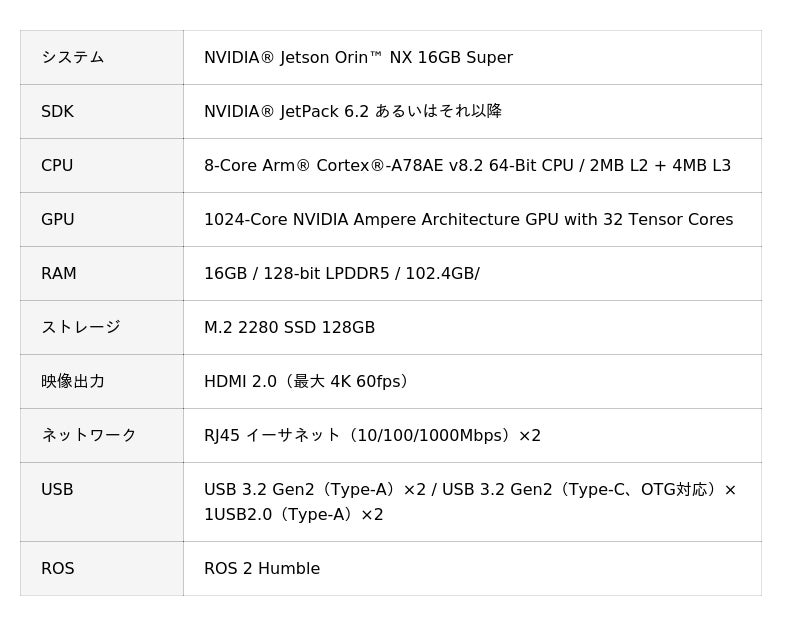Select the GPU label cell
The width and height of the screenshot is (800, 626).
[57, 219]
